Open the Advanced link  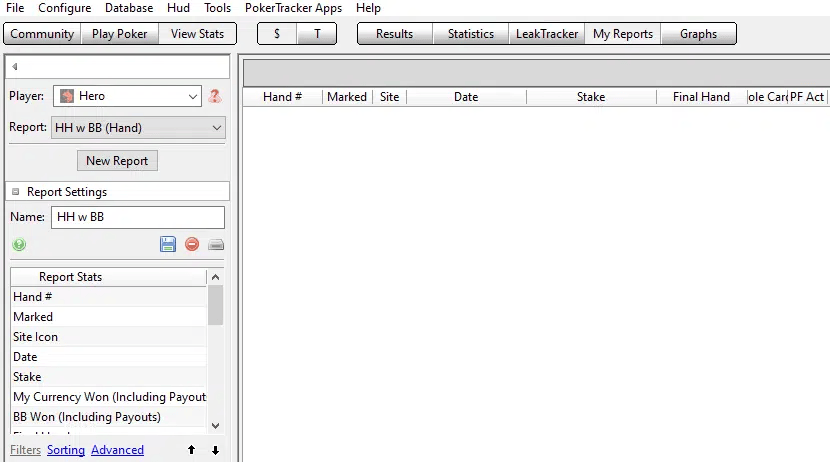(x=118, y=450)
